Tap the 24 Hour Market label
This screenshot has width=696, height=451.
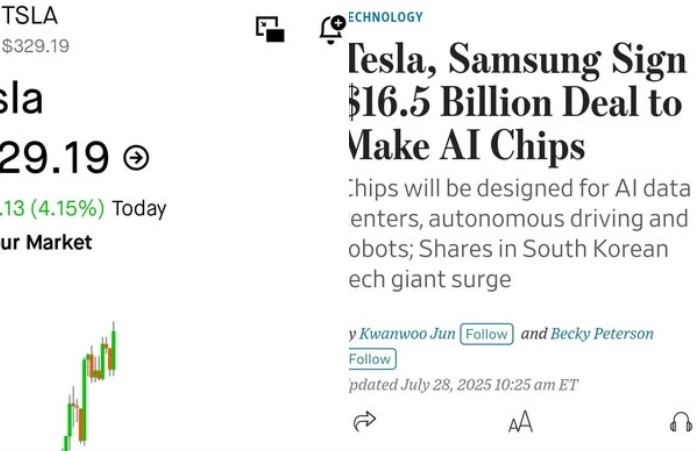click(46, 242)
